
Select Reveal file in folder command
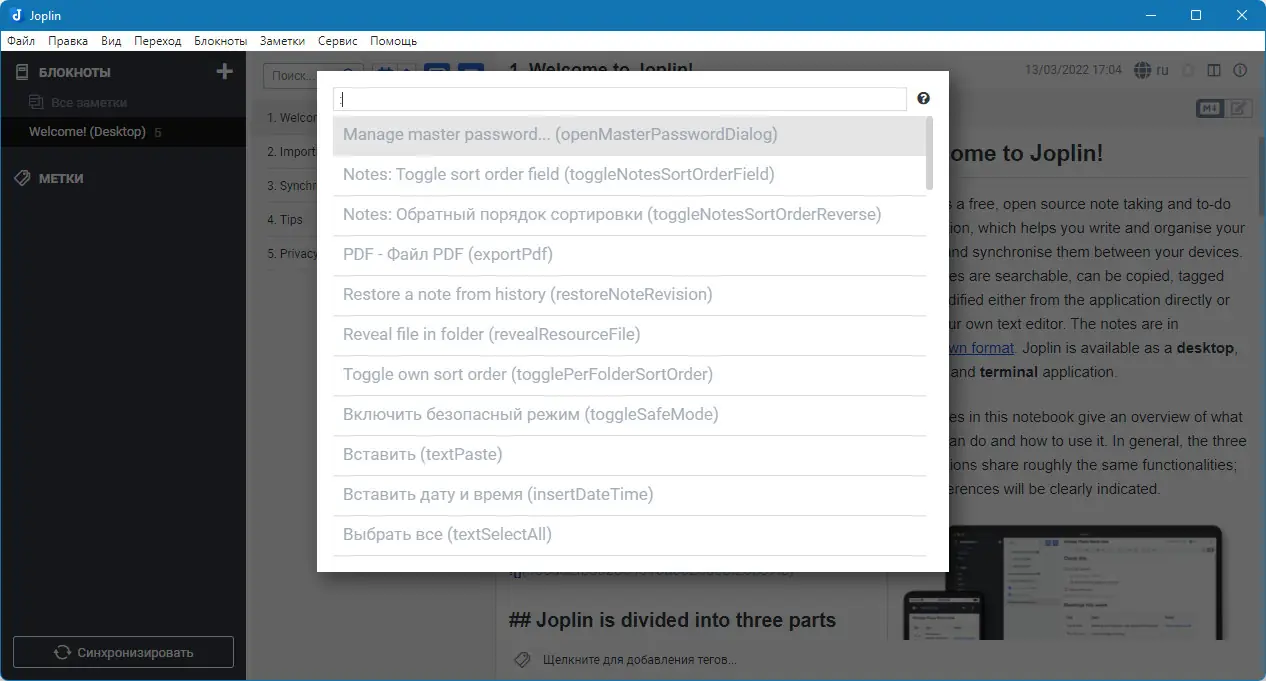[x=629, y=335]
